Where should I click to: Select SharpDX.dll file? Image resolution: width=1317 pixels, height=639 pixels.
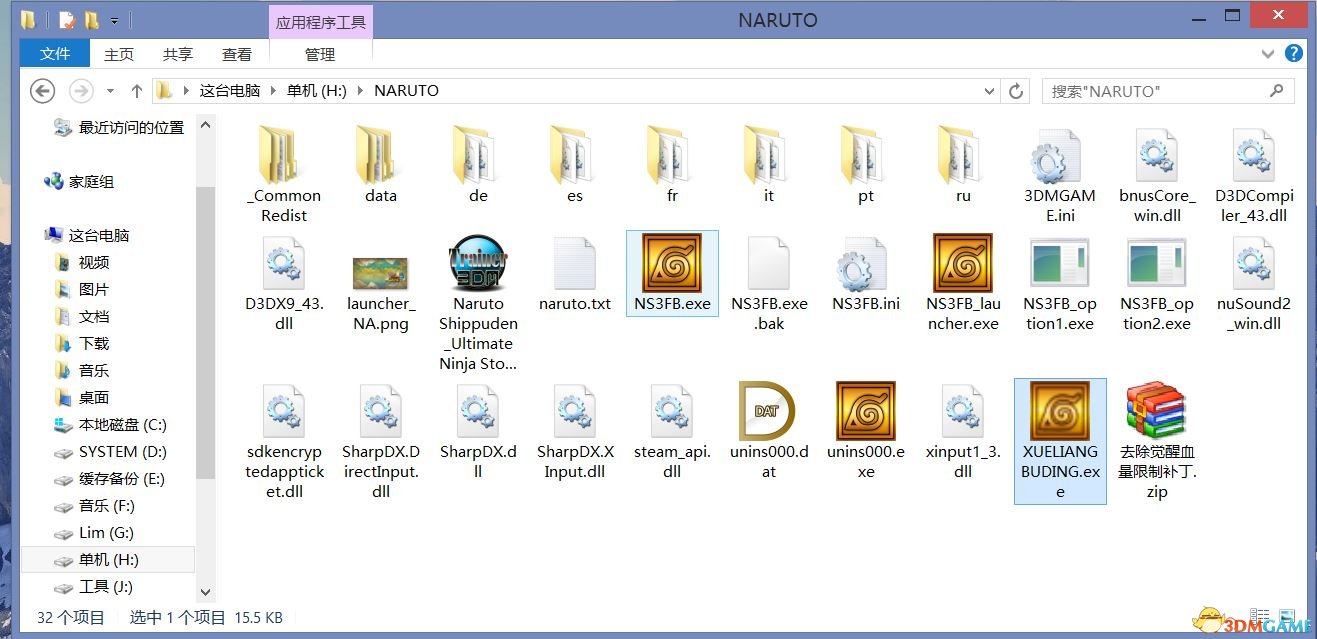(478, 431)
